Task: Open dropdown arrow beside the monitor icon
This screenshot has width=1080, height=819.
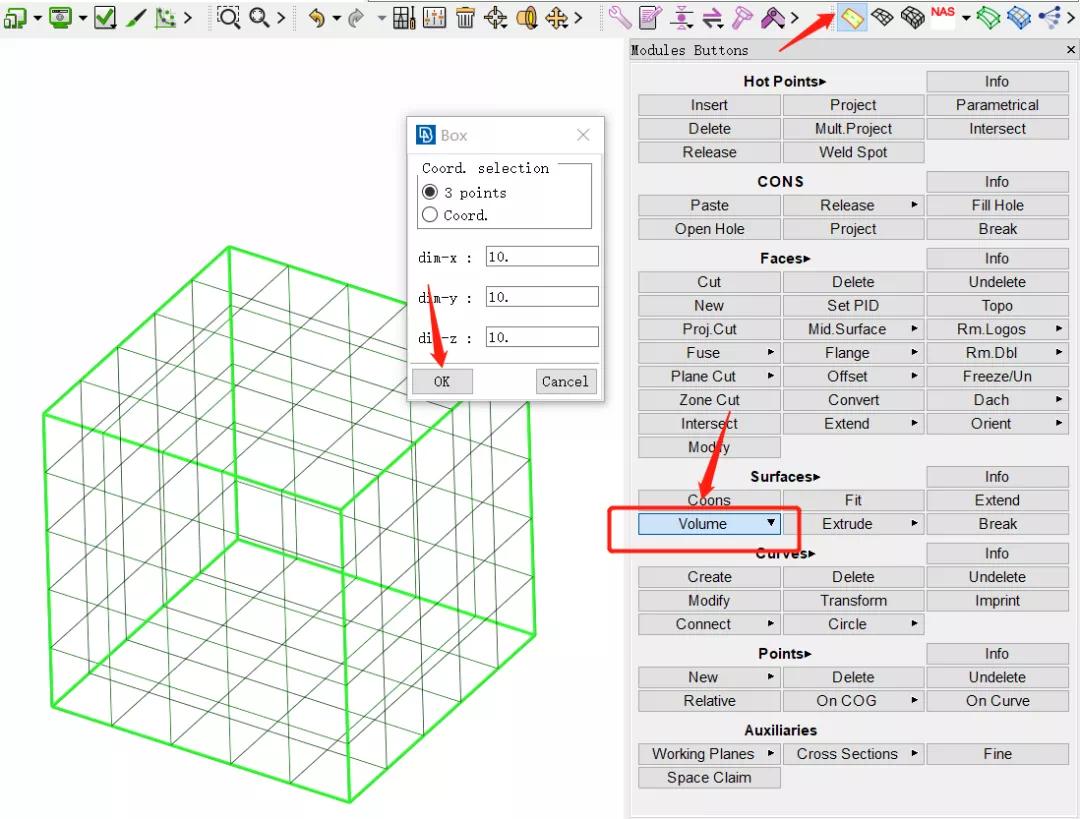Action: click(x=83, y=17)
